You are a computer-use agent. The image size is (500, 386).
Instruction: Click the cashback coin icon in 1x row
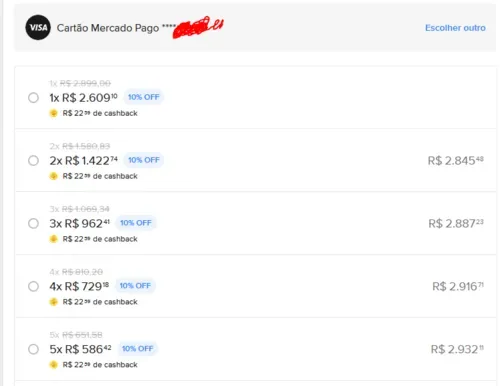pyautogui.click(x=53, y=113)
